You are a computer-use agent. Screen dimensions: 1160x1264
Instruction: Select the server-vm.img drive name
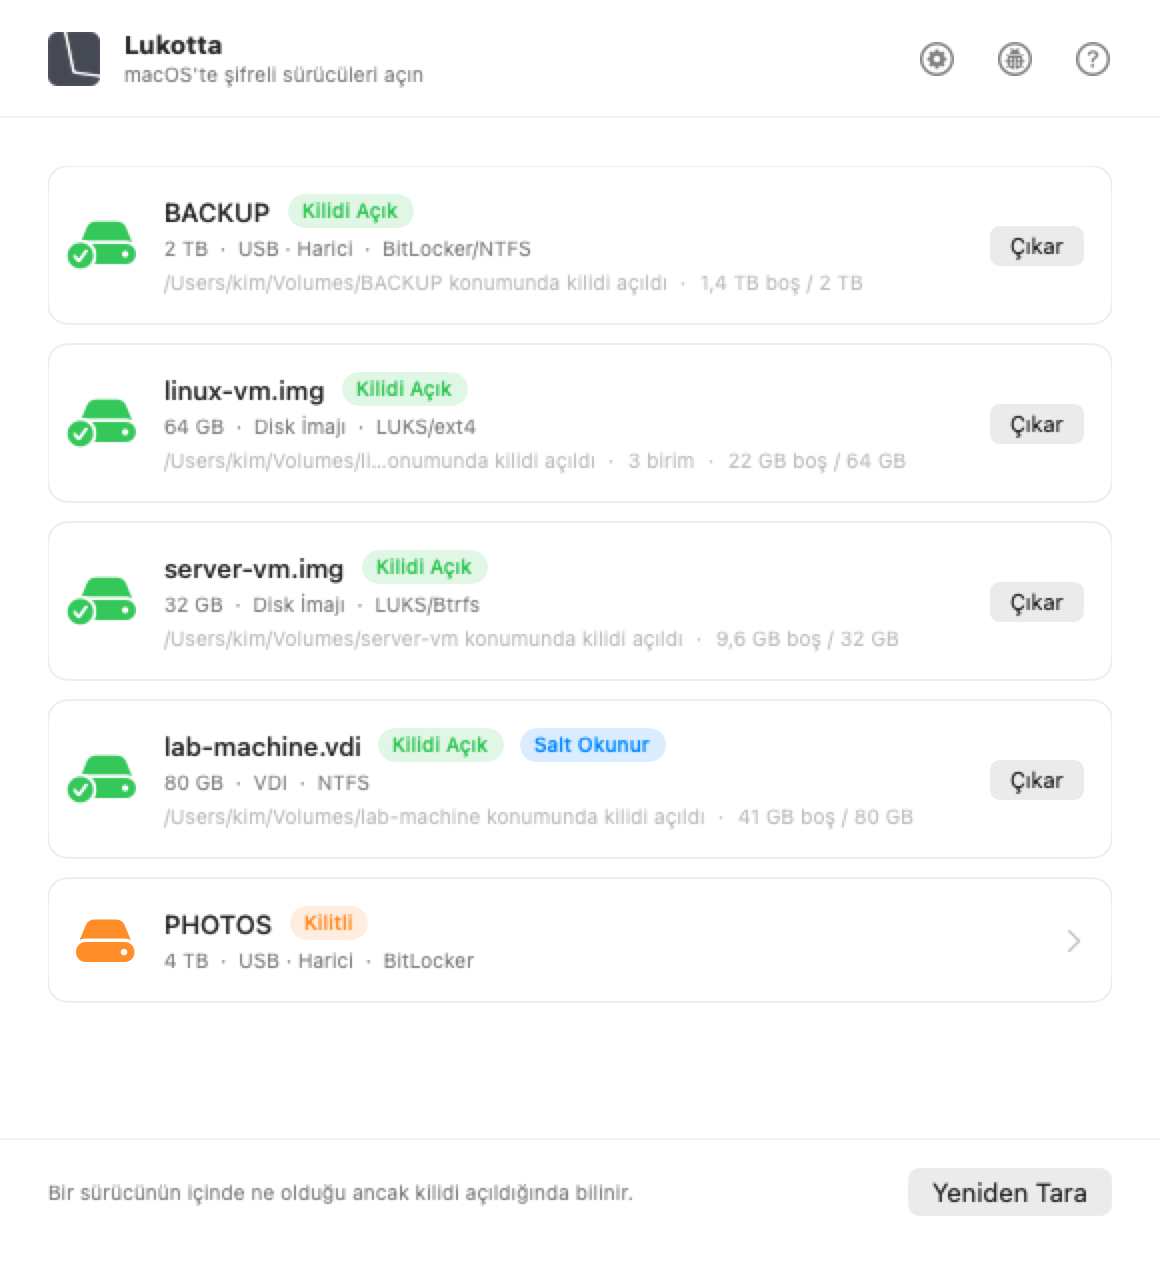[x=254, y=569]
